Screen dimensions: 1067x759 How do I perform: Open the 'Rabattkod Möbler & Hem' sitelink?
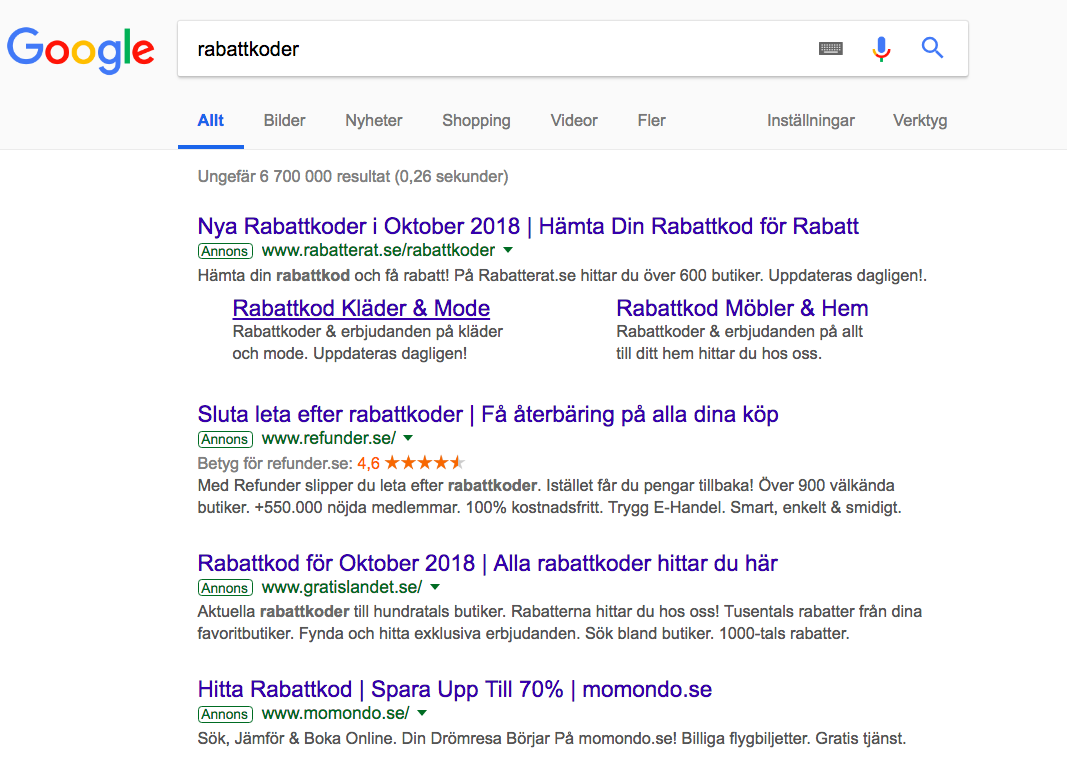[x=742, y=308]
